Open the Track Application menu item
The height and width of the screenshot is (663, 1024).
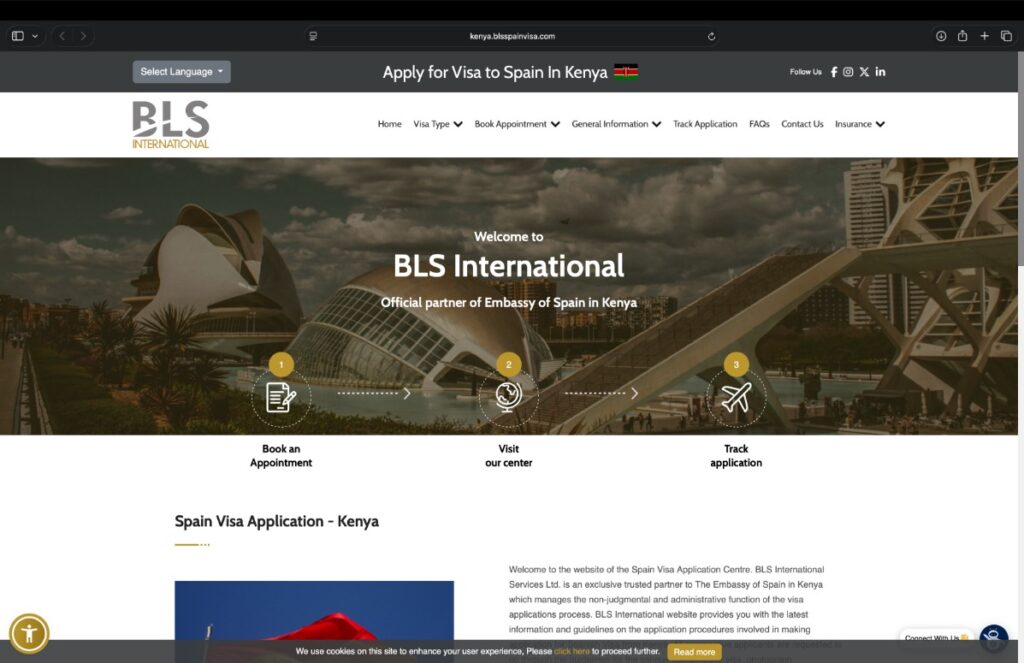click(x=705, y=124)
